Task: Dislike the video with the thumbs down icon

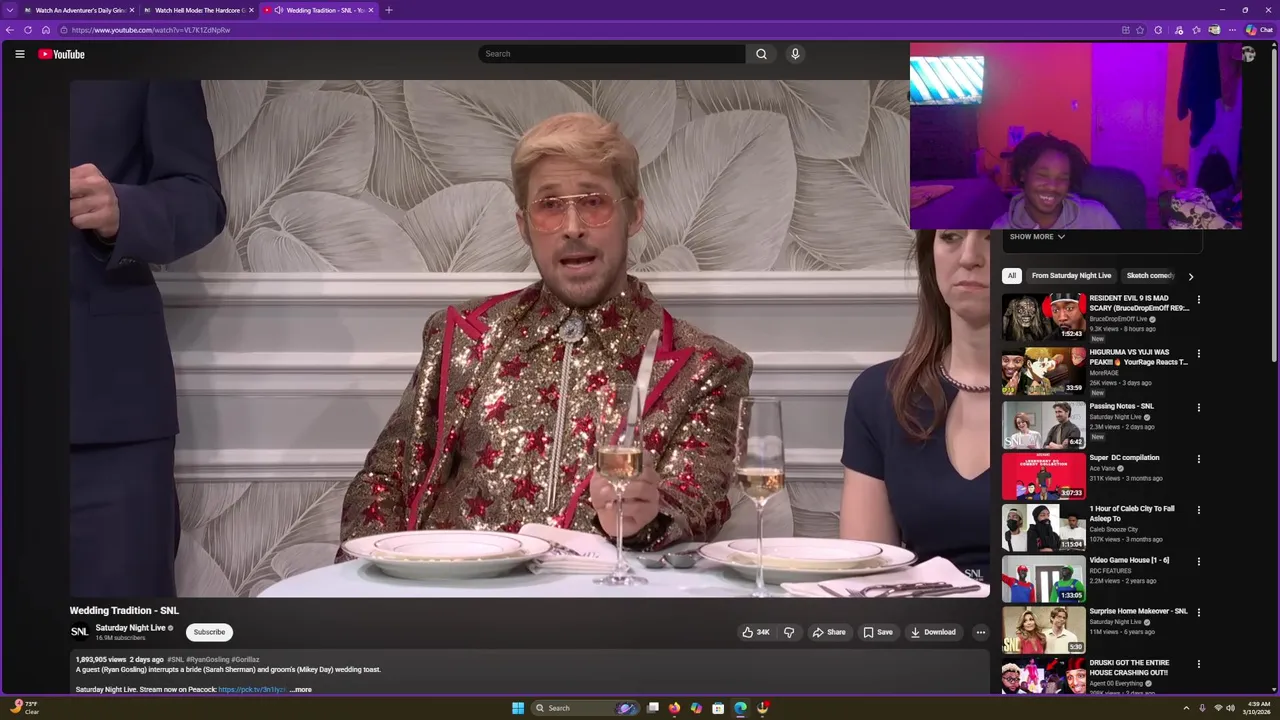Action: pyautogui.click(x=789, y=632)
